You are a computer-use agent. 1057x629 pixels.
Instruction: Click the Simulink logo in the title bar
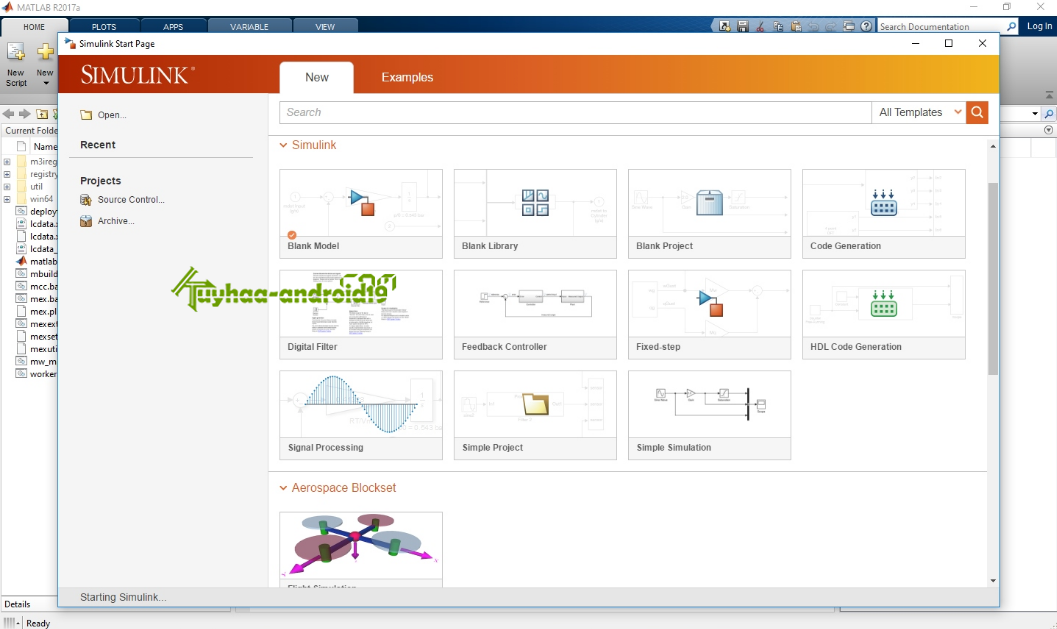pyautogui.click(x=70, y=43)
